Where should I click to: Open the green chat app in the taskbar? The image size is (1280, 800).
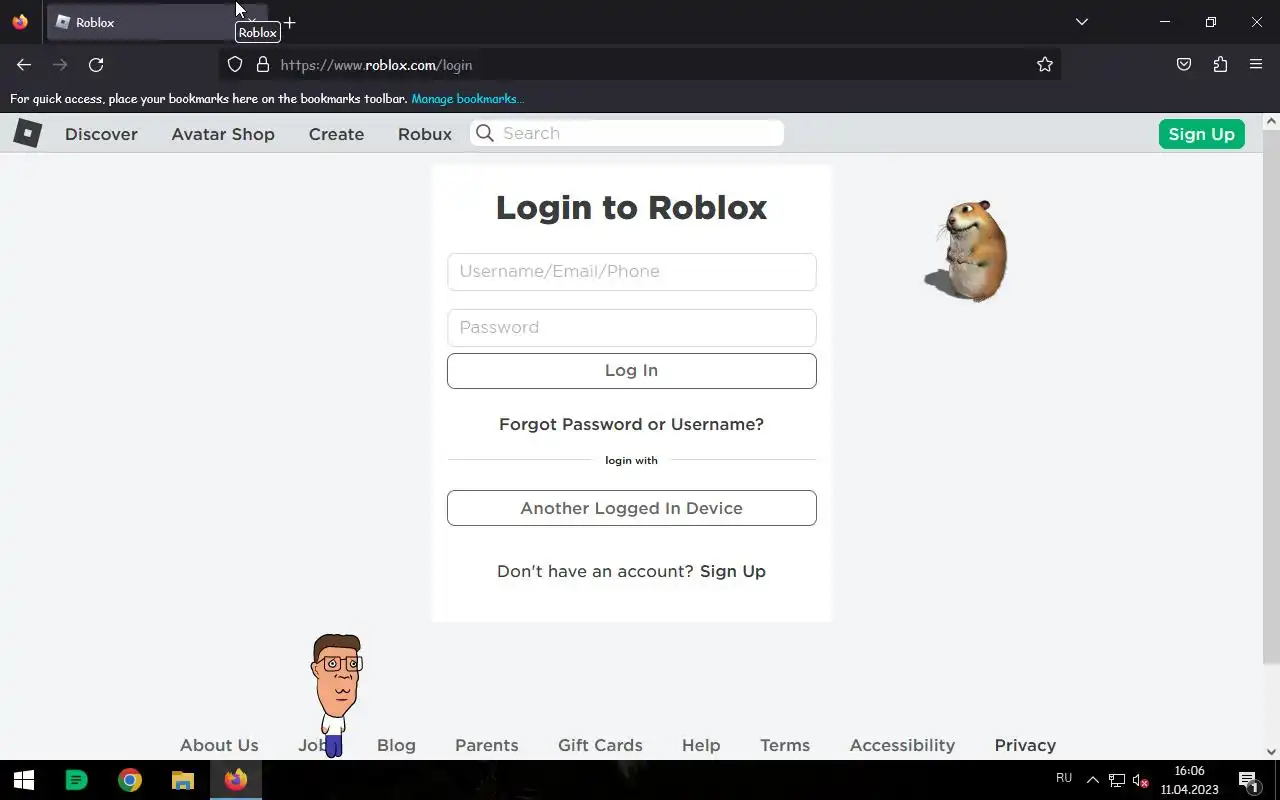tap(76, 780)
